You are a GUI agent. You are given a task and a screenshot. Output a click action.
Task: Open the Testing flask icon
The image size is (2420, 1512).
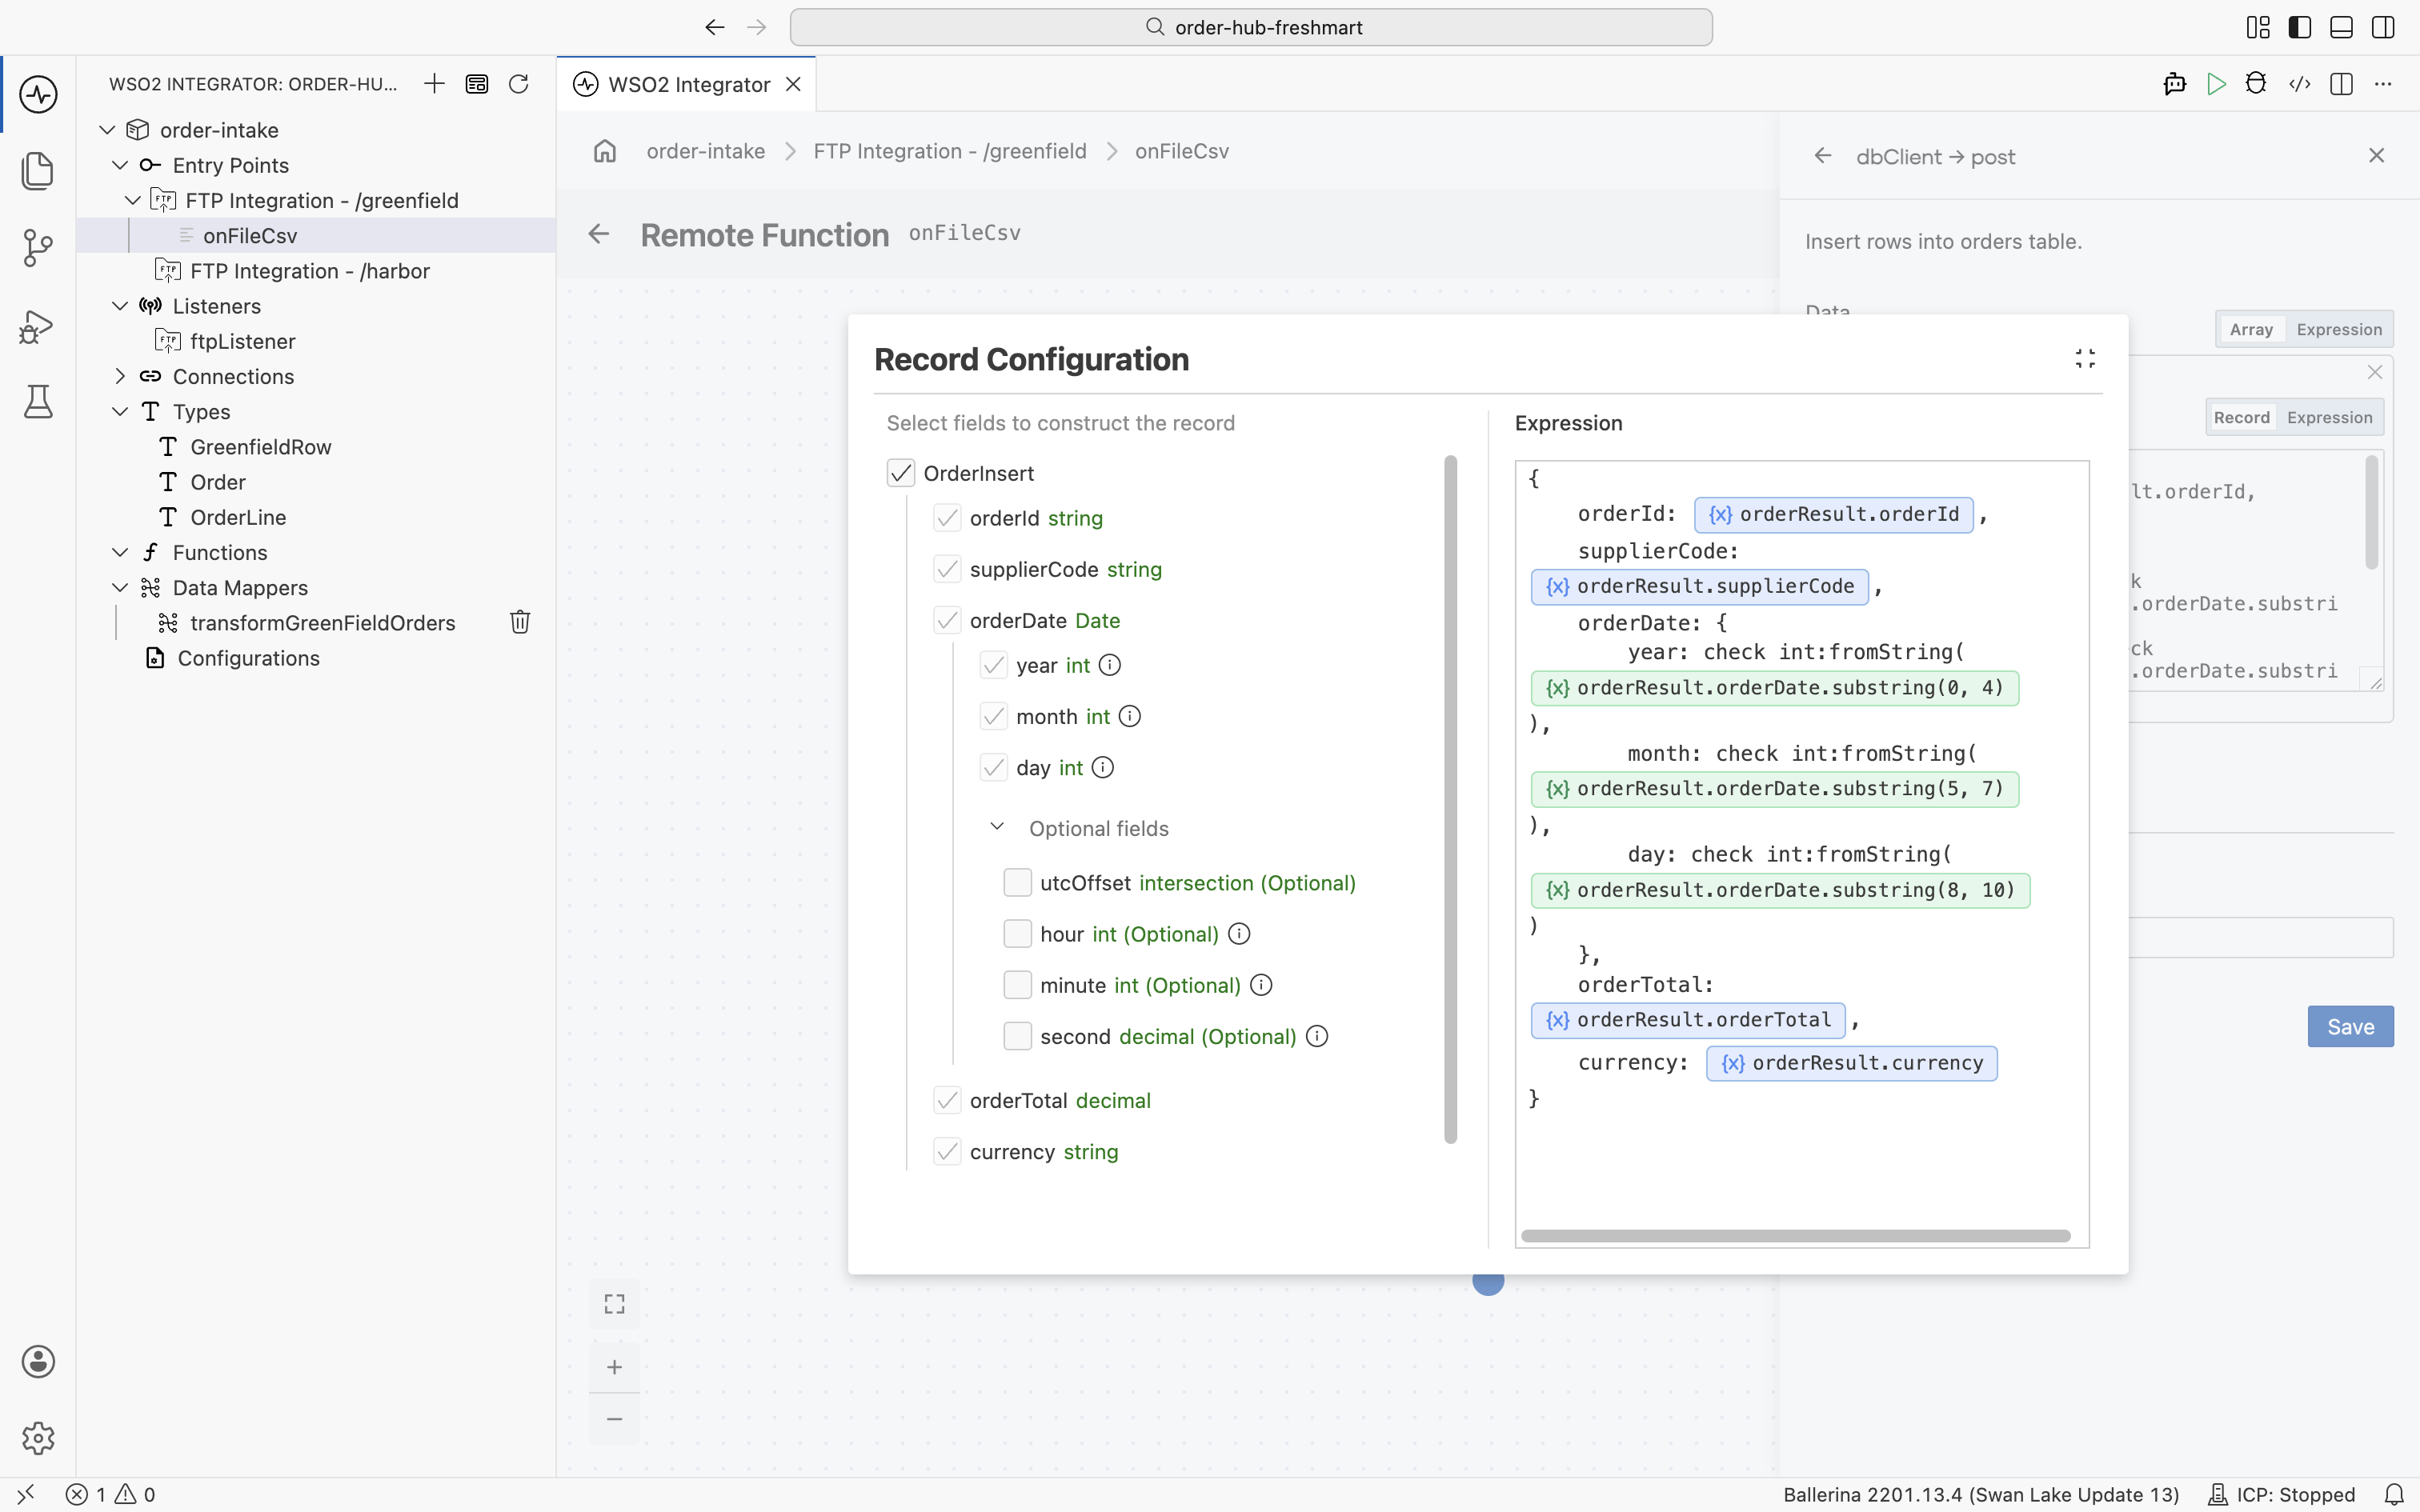pyautogui.click(x=38, y=402)
